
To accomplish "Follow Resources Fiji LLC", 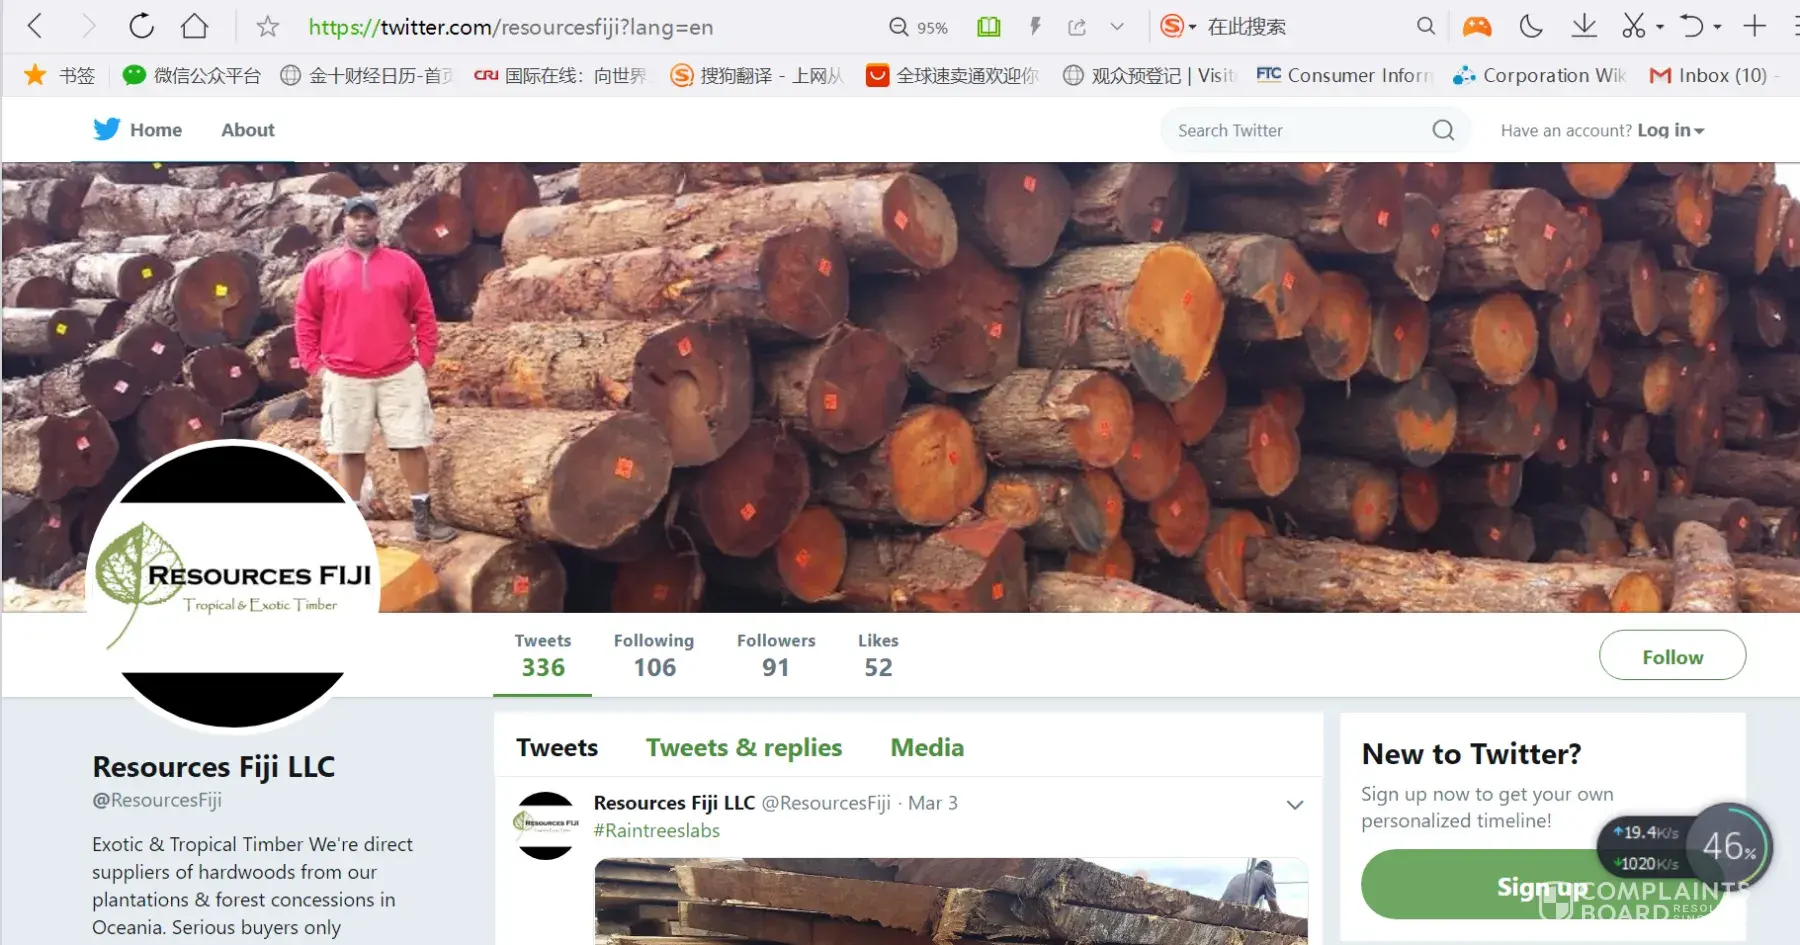I will click(1673, 656).
